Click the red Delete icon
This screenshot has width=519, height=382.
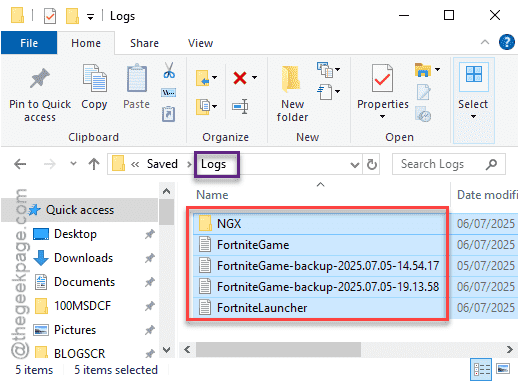point(240,78)
